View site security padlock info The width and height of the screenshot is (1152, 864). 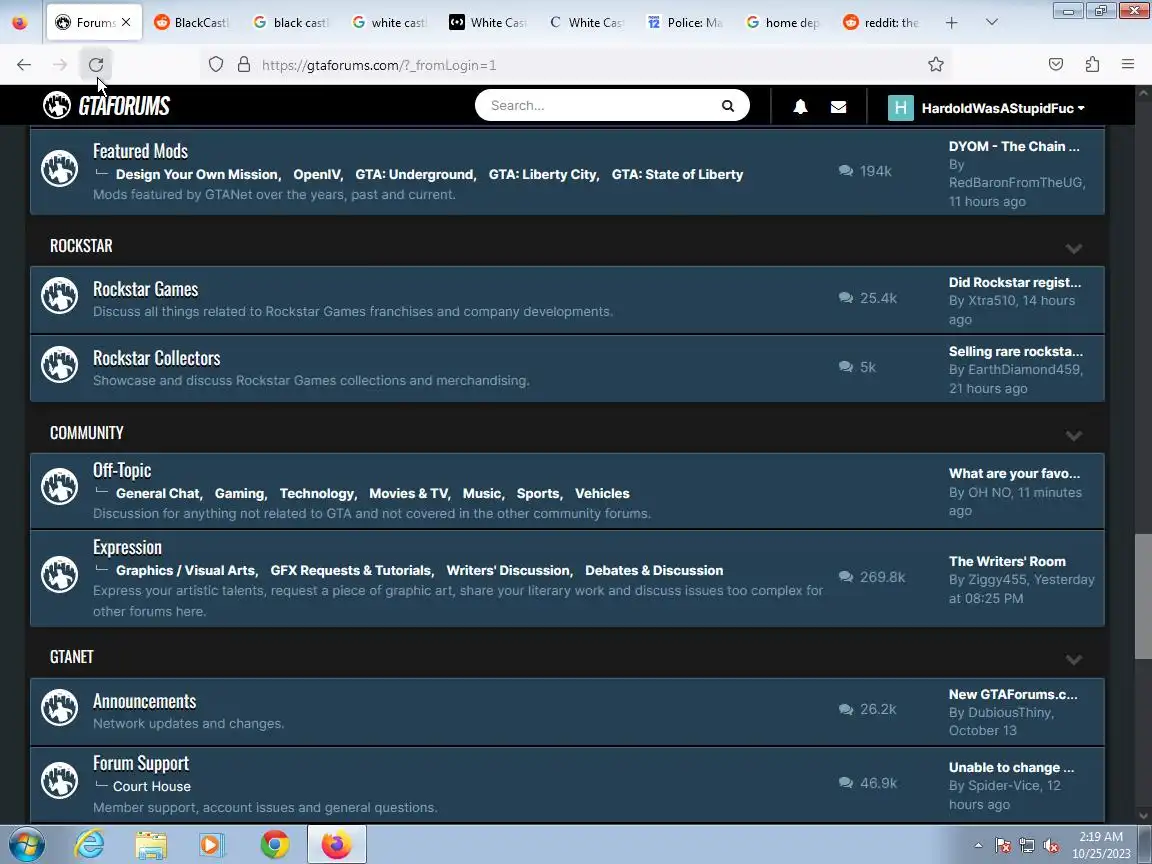(244, 65)
